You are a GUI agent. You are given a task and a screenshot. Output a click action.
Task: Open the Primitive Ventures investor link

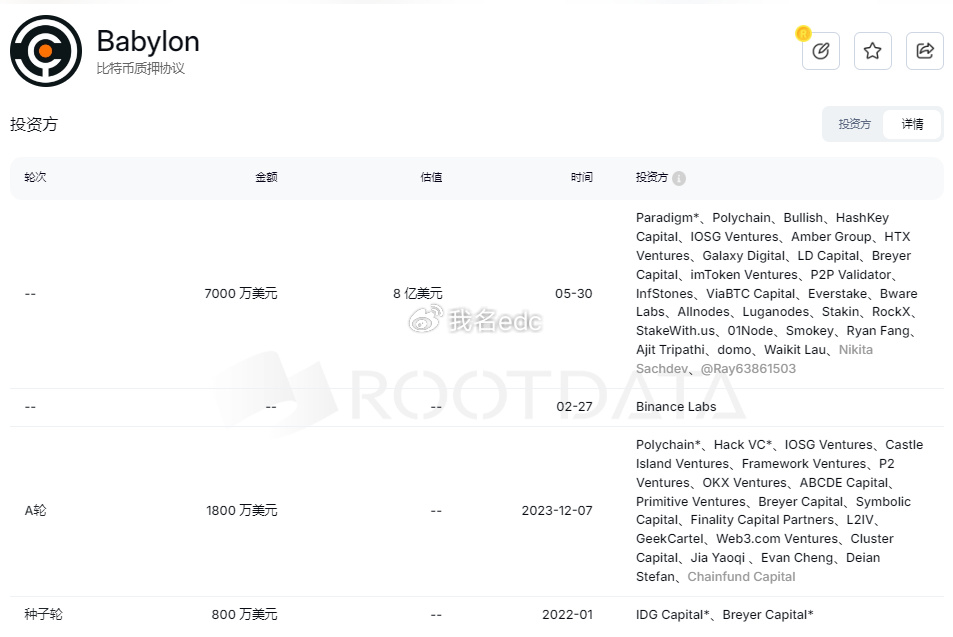click(x=690, y=501)
